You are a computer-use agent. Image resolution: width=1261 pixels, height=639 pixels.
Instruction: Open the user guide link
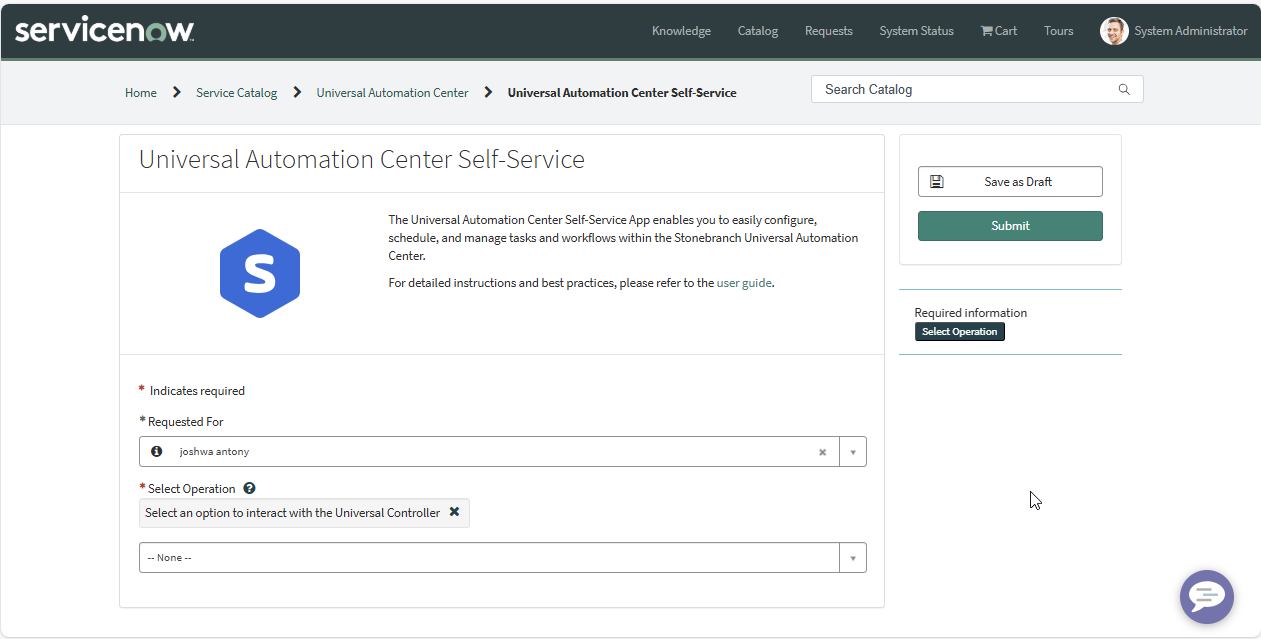coord(744,283)
